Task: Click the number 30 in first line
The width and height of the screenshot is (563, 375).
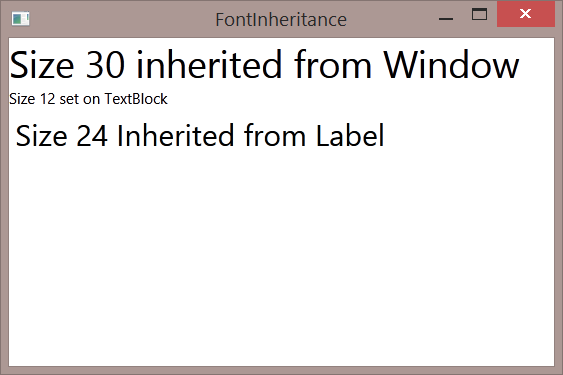Action: coord(106,65)
